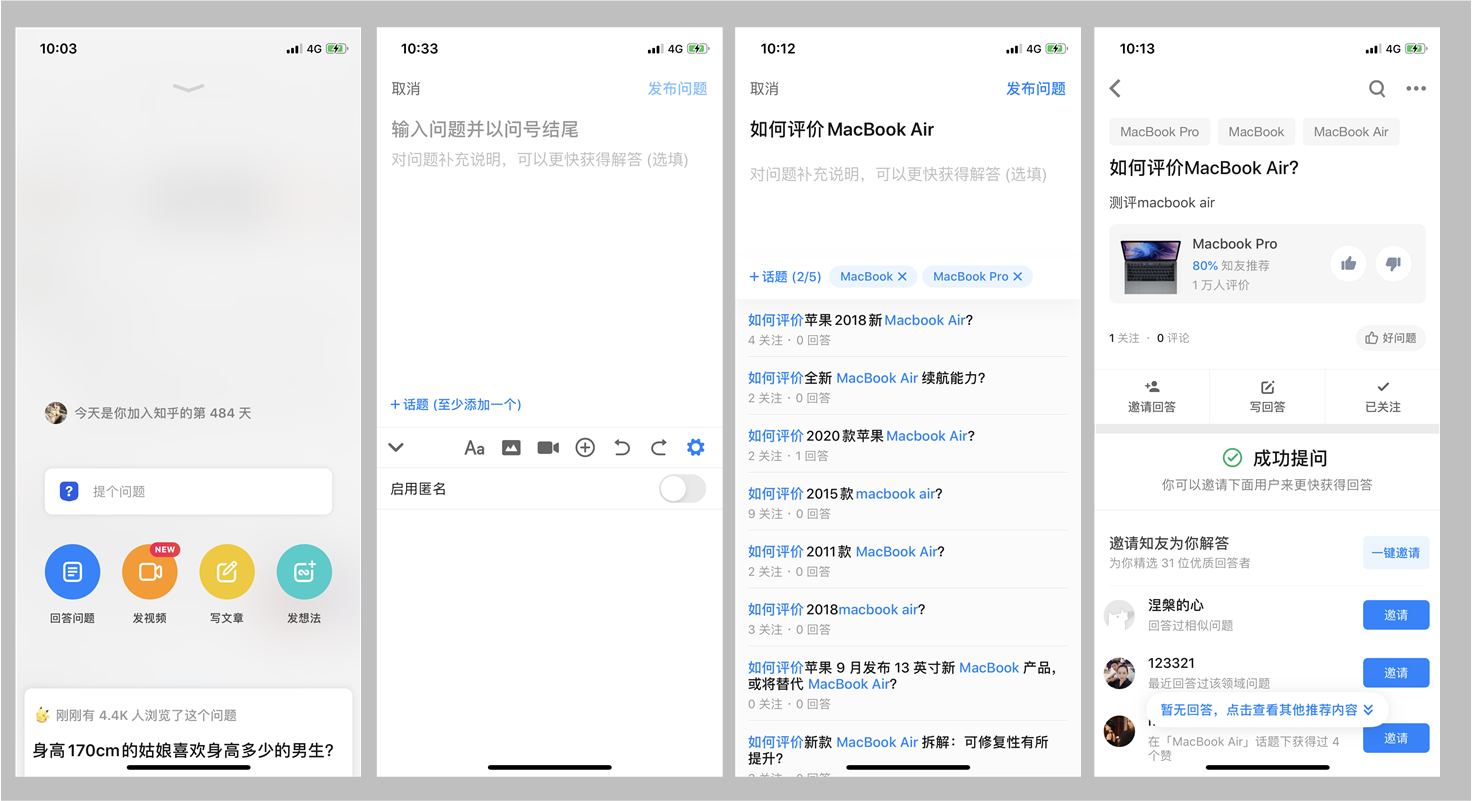Tap the 好问题 button

tap(1391, 338)
